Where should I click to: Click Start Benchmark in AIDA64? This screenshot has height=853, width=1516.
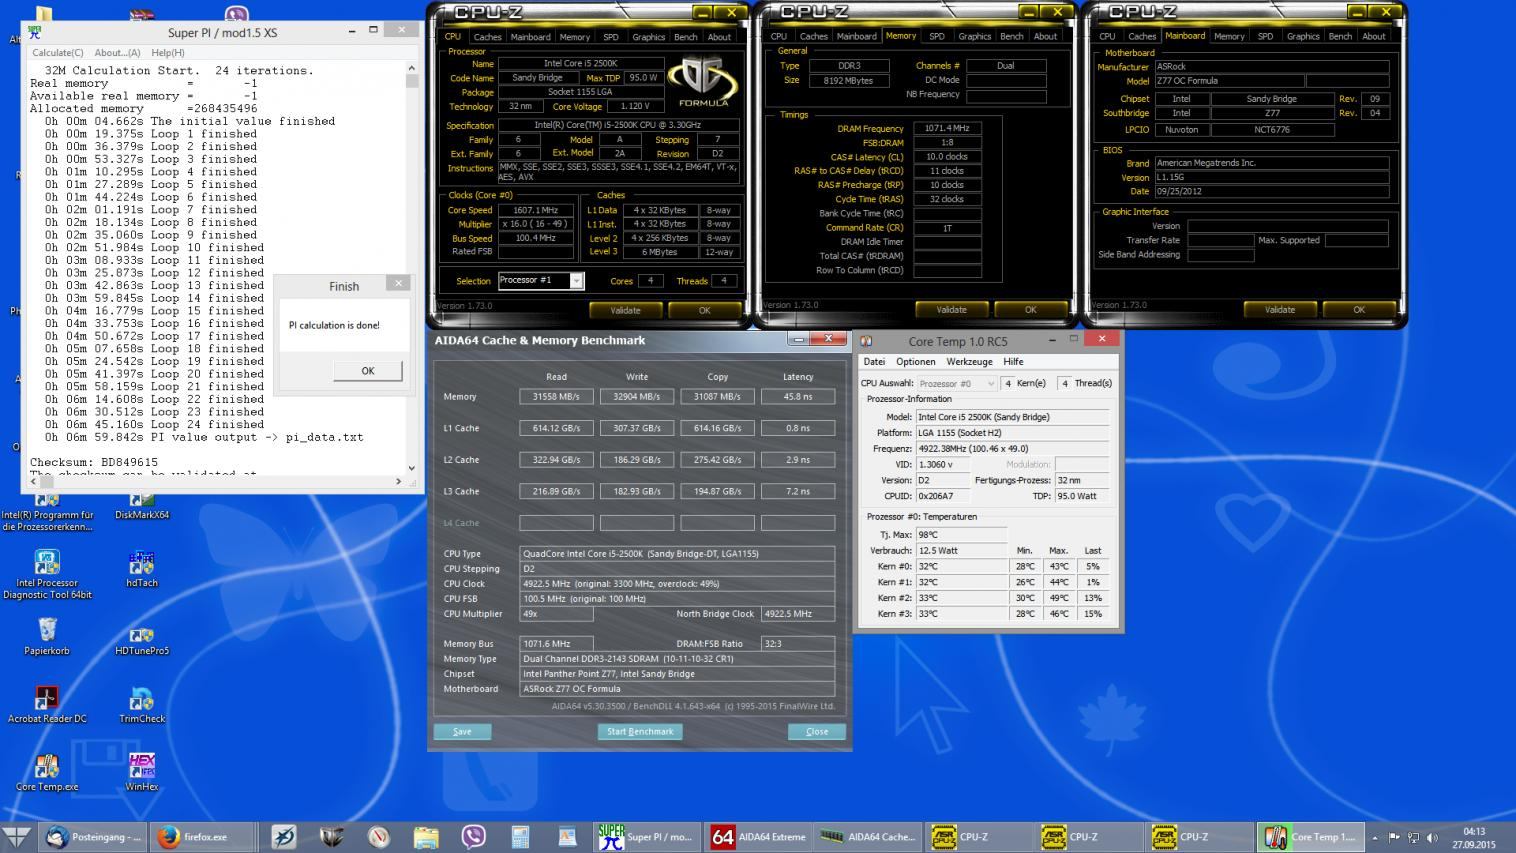tap(640, 731)
